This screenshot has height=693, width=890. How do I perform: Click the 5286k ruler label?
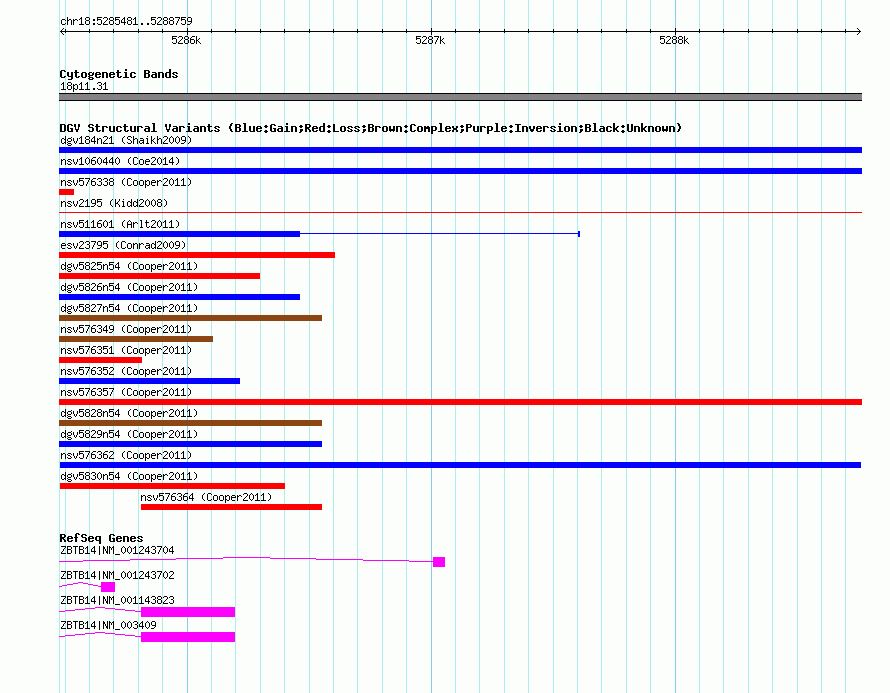click(186, 40)
